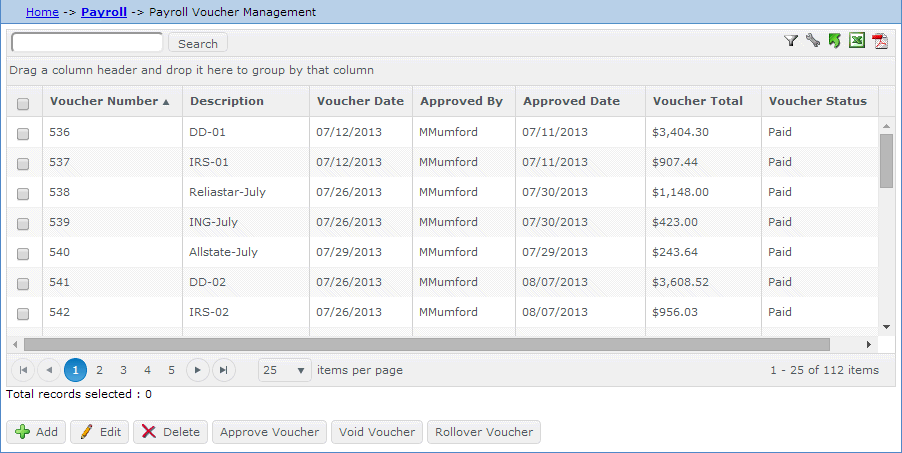
Task: Open grid settings wrench icon
Action: [x=812, y=41]
